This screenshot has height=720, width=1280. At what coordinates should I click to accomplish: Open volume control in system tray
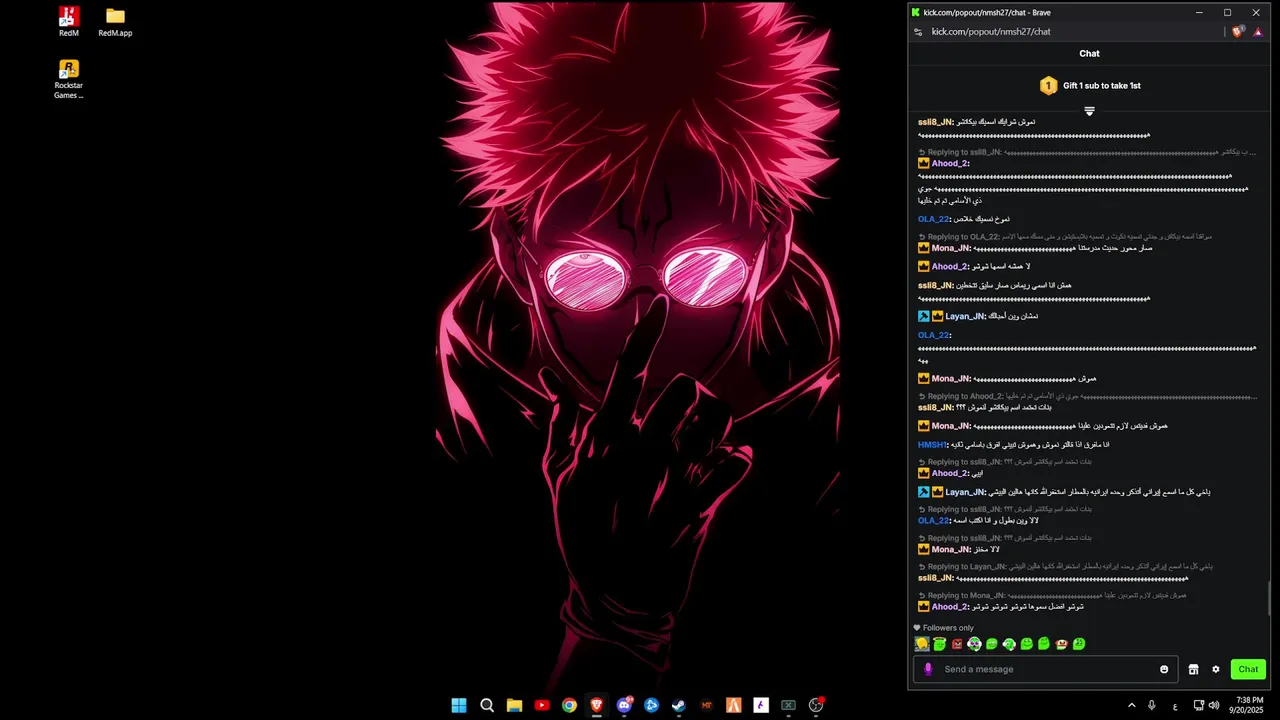point(1214,705)
